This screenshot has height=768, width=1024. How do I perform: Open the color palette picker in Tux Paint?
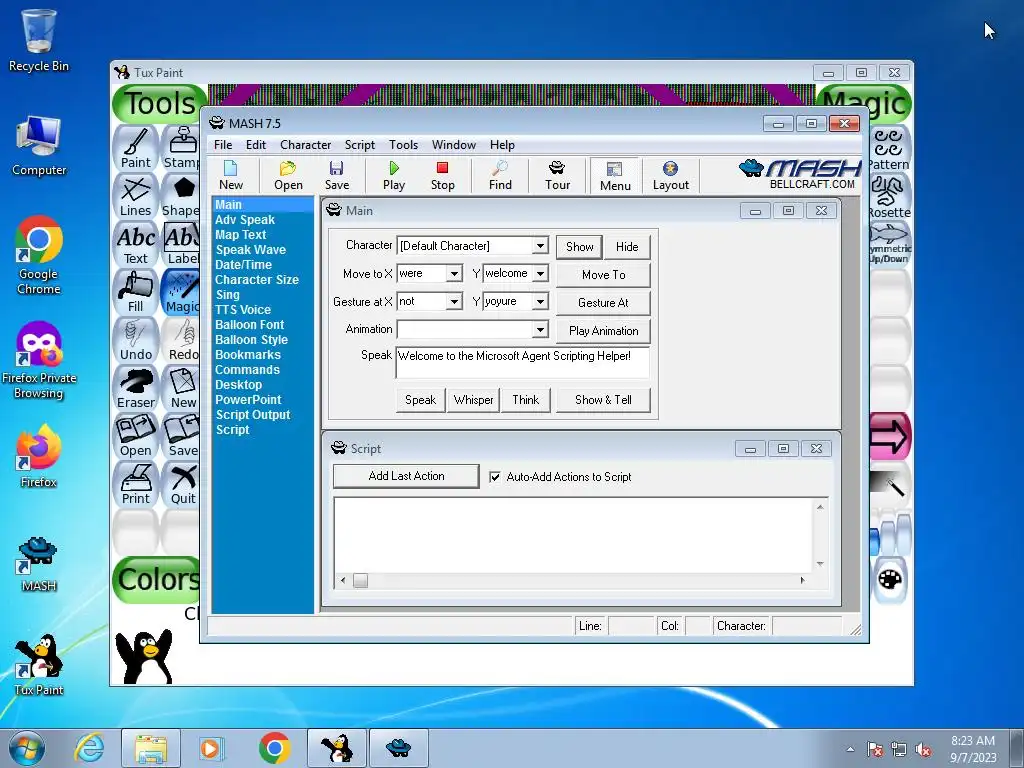889,579
